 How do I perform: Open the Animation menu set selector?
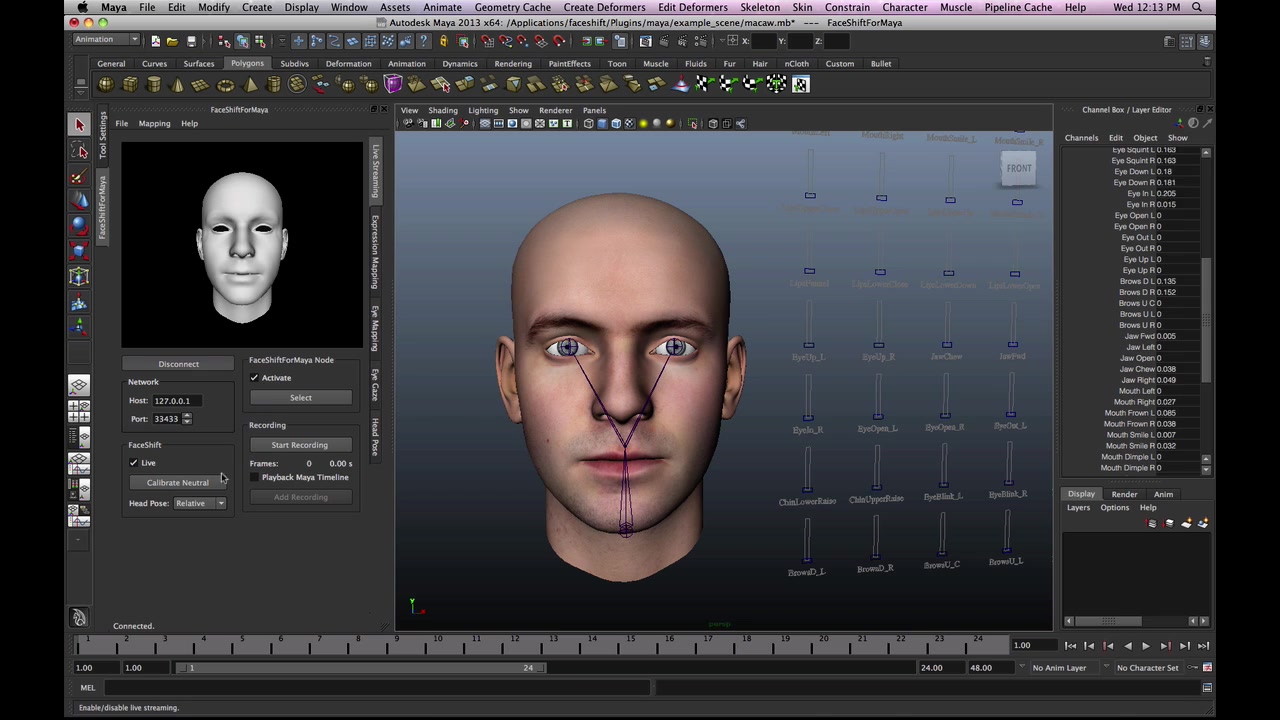pos(105,39)
